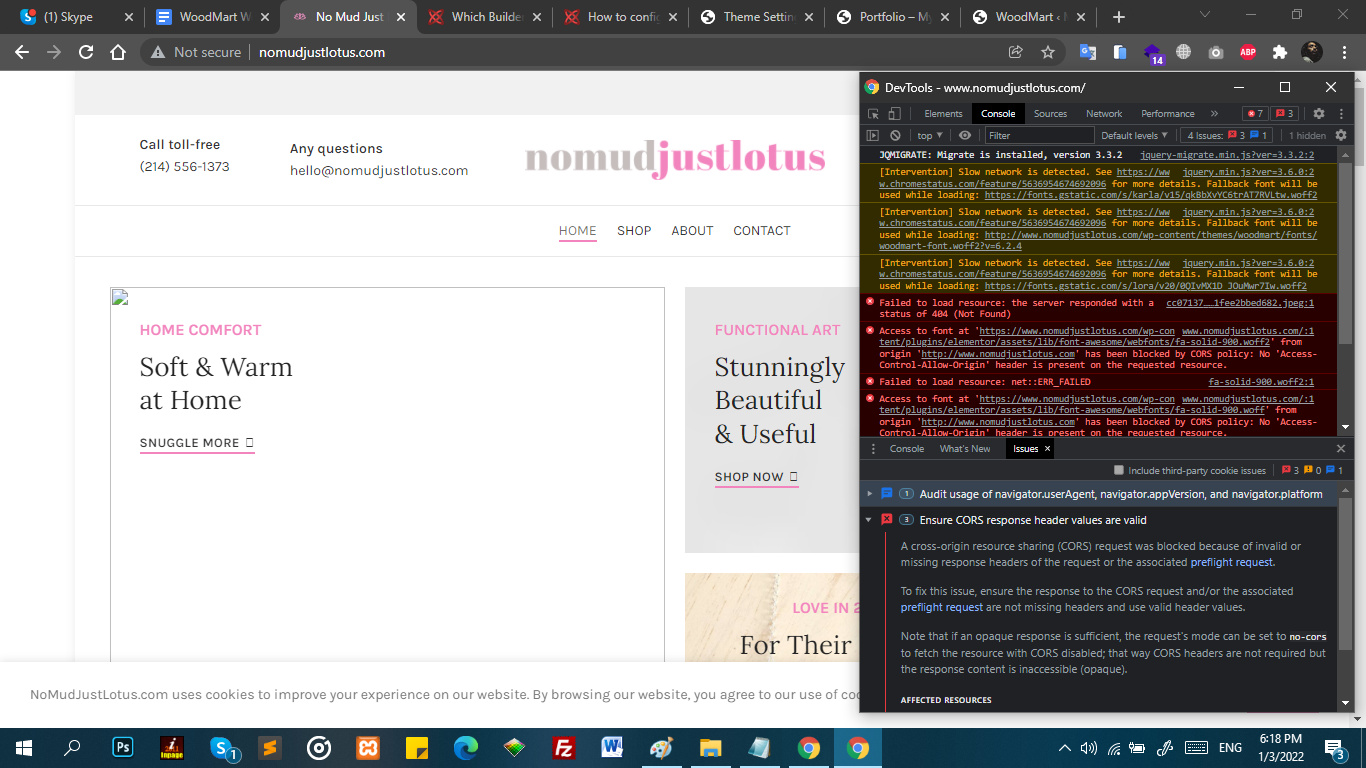The height and width of the screenshot is (768, 1366).
Task: Click the SHOP NOW link
Action: (x=756, y=477)
